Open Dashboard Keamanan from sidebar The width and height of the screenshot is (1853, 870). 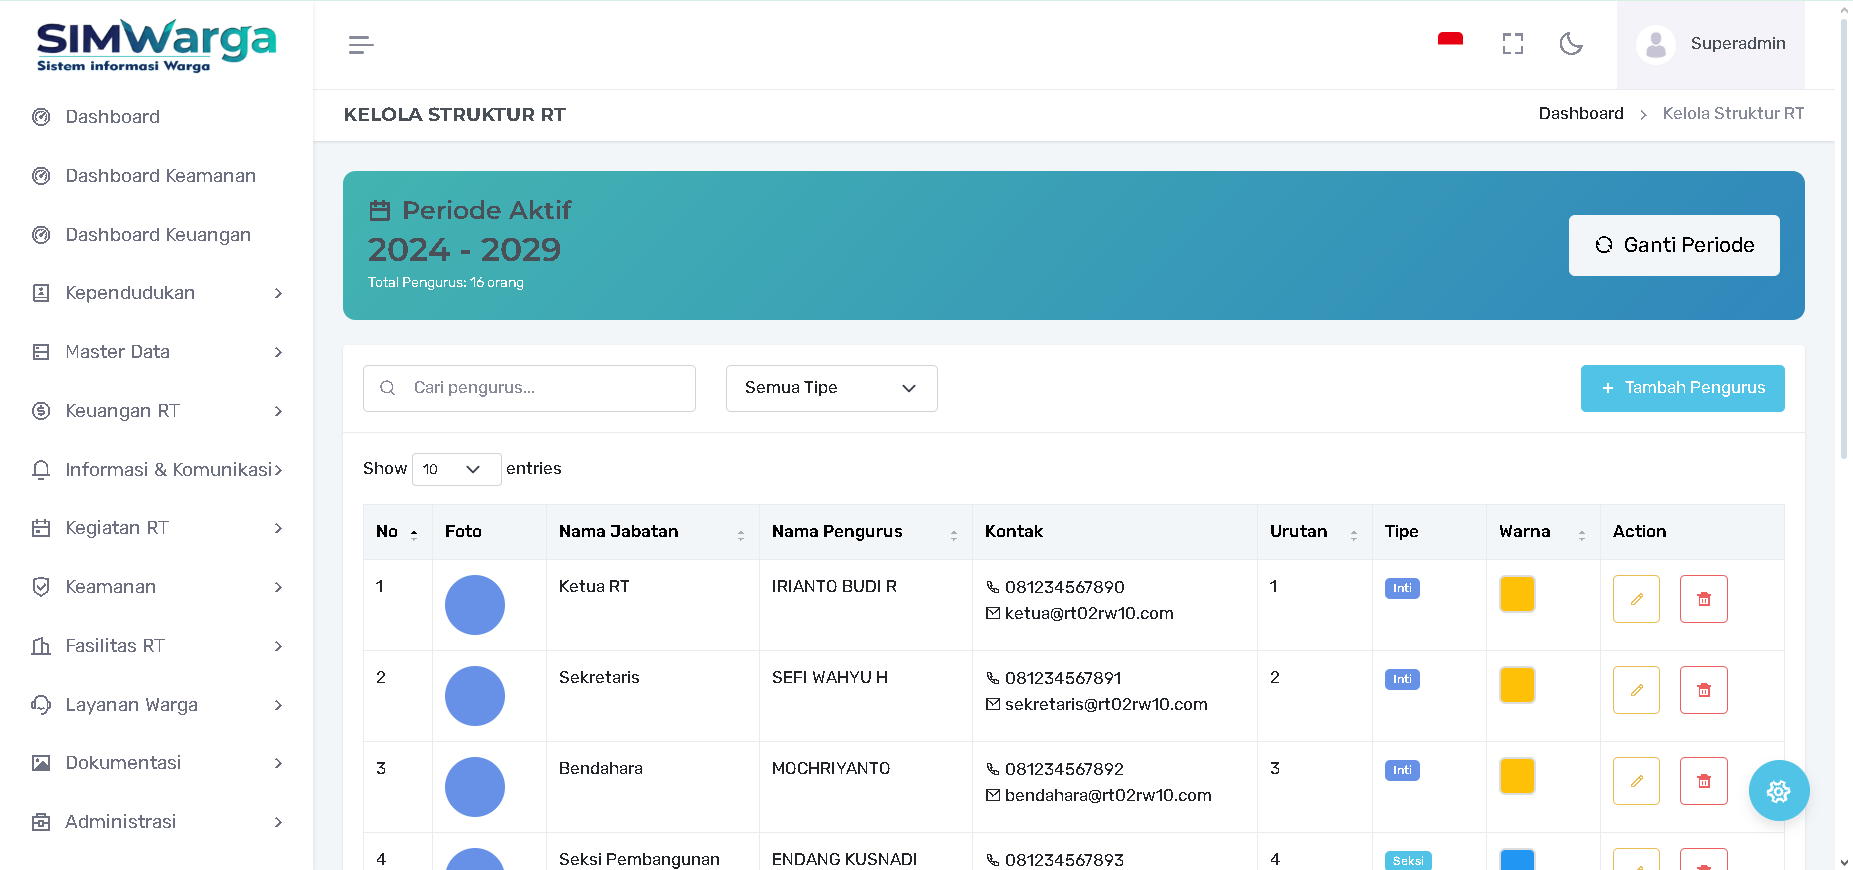click(160, 176)
